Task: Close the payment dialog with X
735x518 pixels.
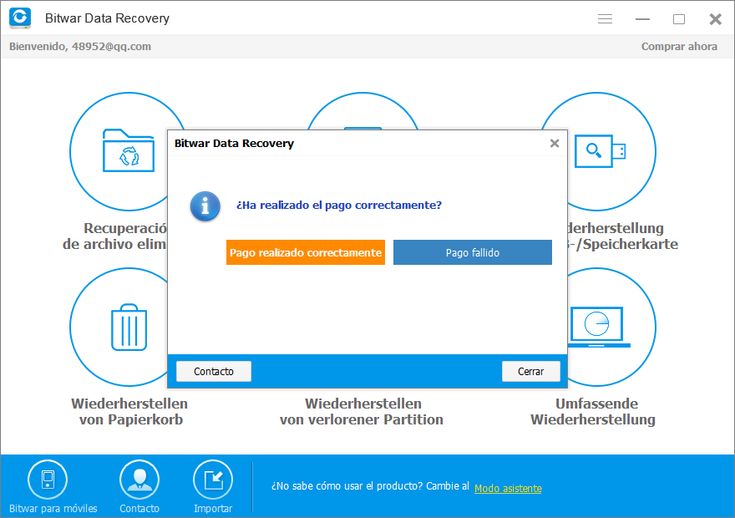Action: 554,143
